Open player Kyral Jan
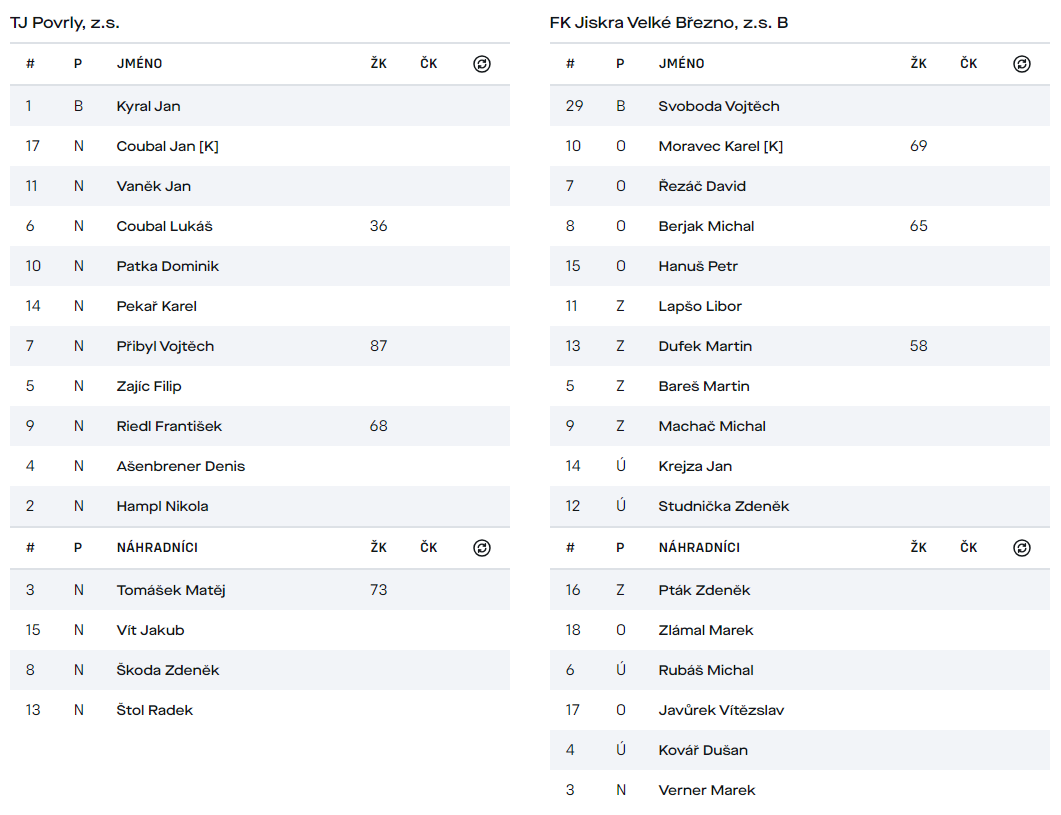The image size is (1061, 815). click(148, 106)
